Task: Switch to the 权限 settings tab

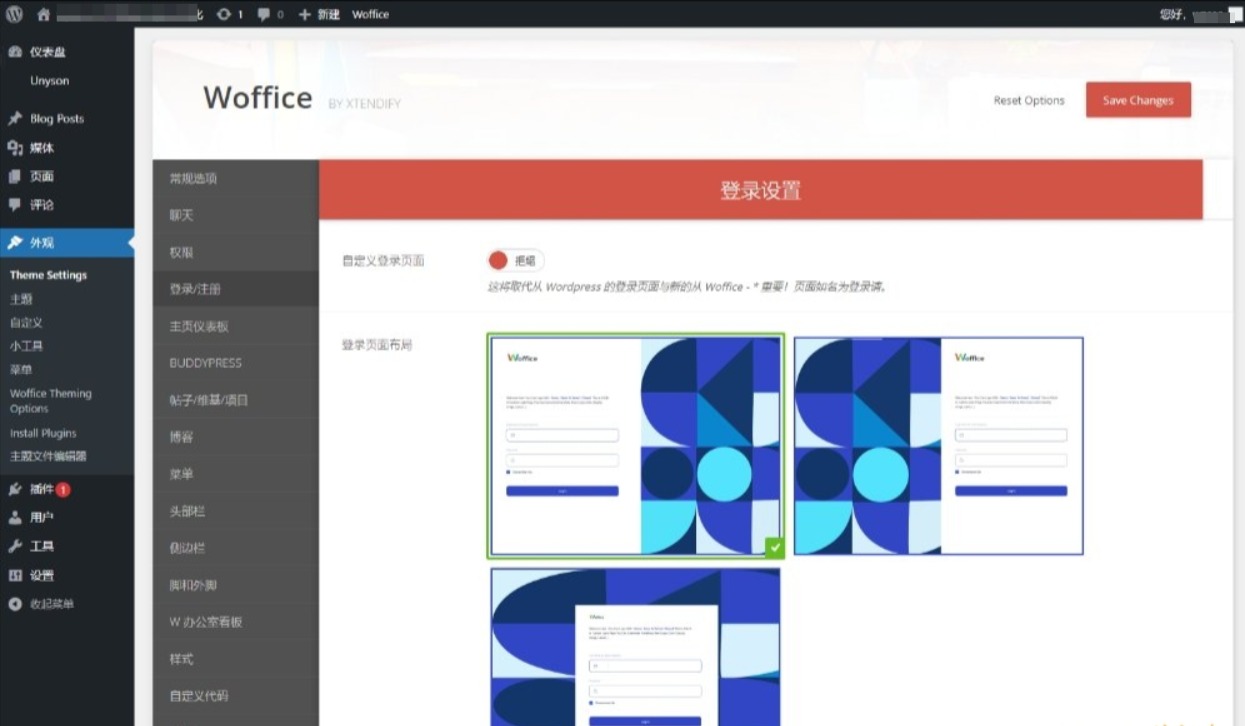Action: pos(236,252)
